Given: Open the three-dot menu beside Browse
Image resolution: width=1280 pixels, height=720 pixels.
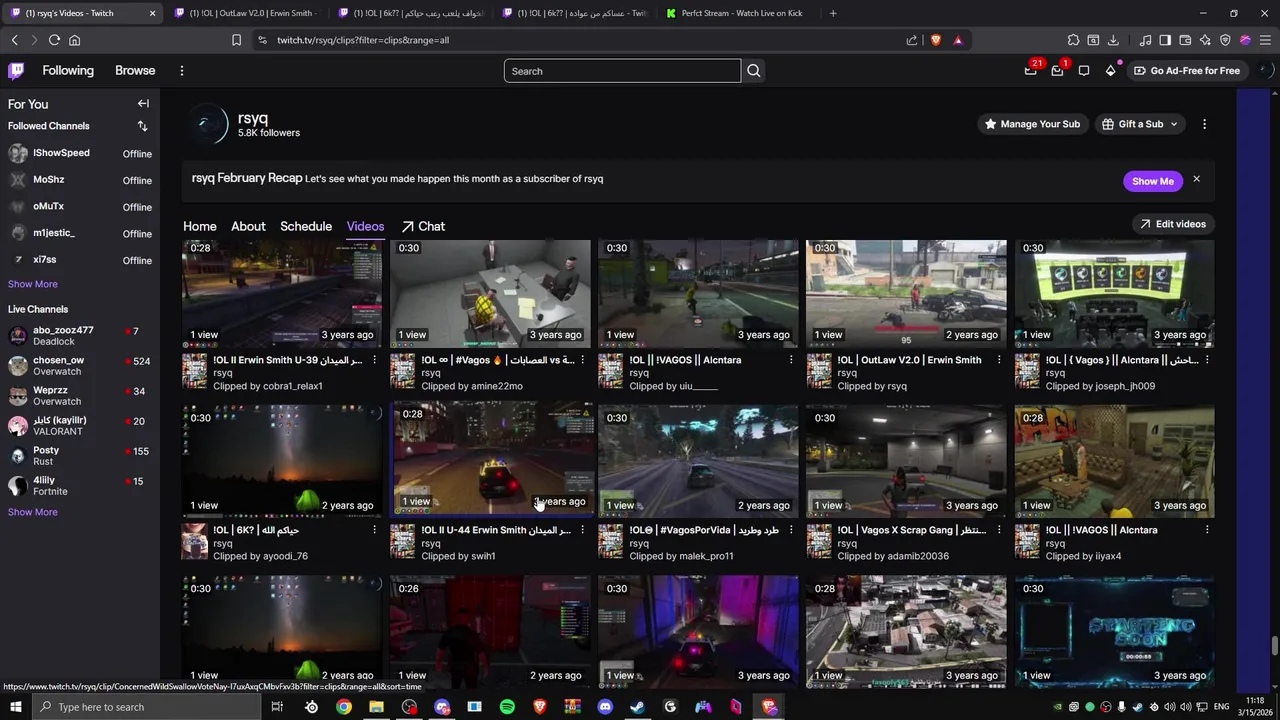Looking at the screenshot, I should 181,71.
